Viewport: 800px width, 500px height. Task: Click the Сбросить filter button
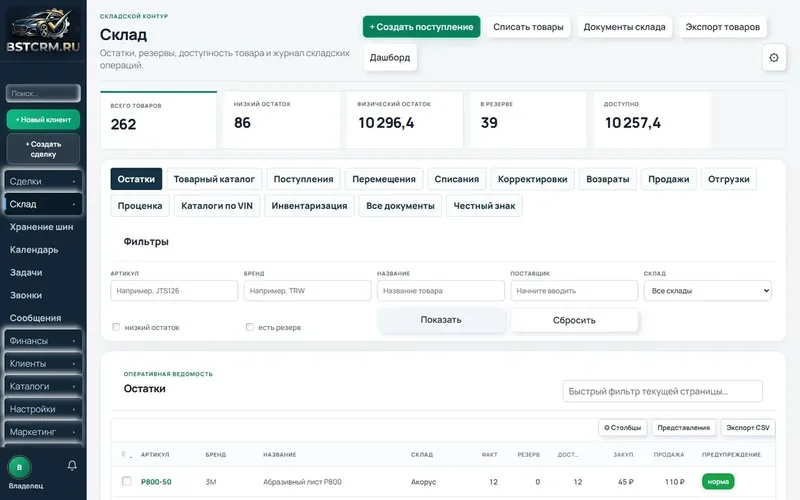point(574,320)
